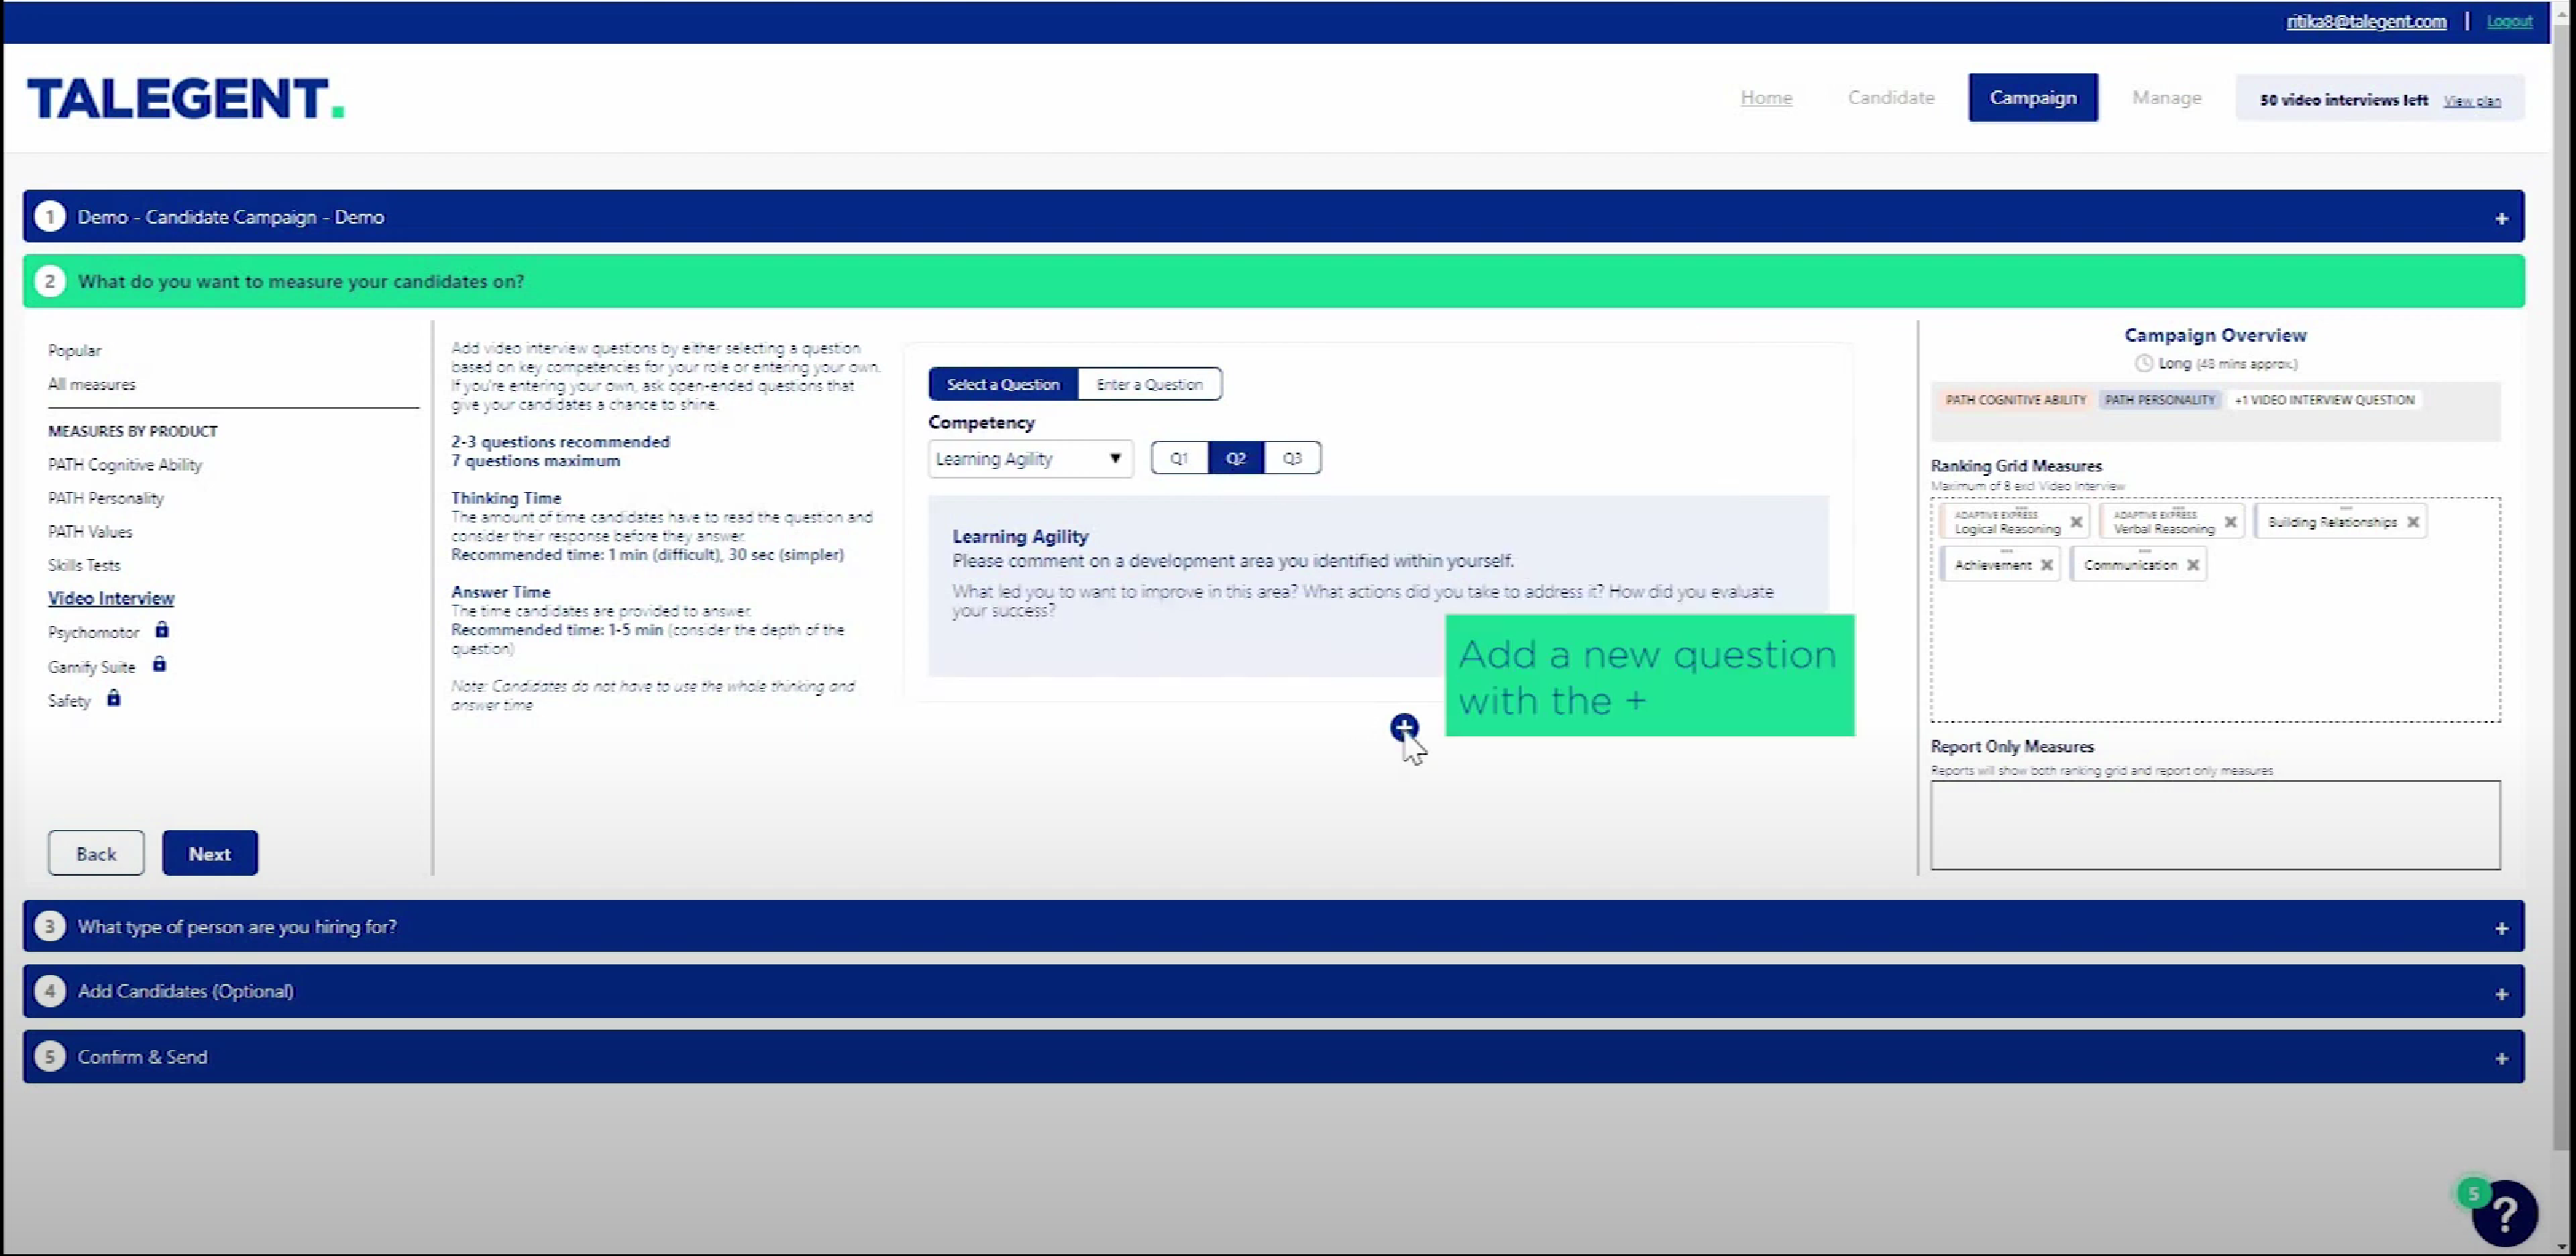Click the clock icon in Campaign Overview
The width and height of the screenshot is (2576, 1256).
click(x=2143, y=363)
